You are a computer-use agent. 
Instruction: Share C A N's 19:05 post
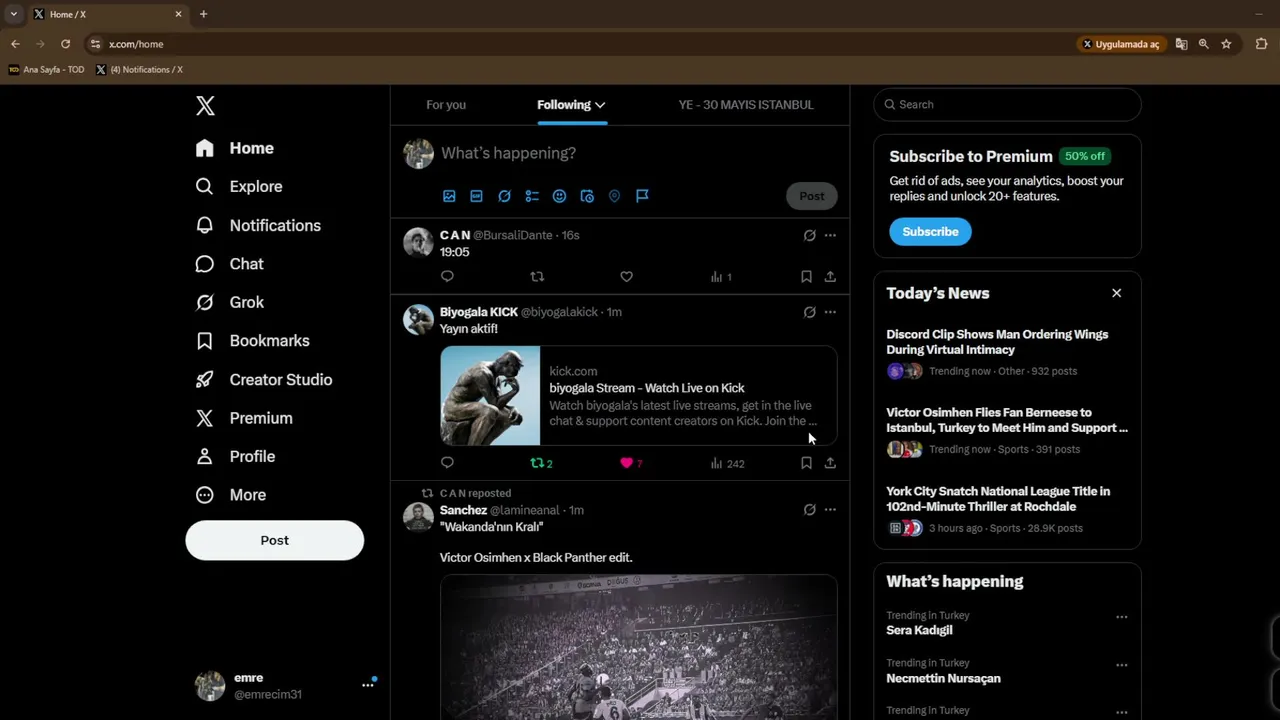click(830, 277)
